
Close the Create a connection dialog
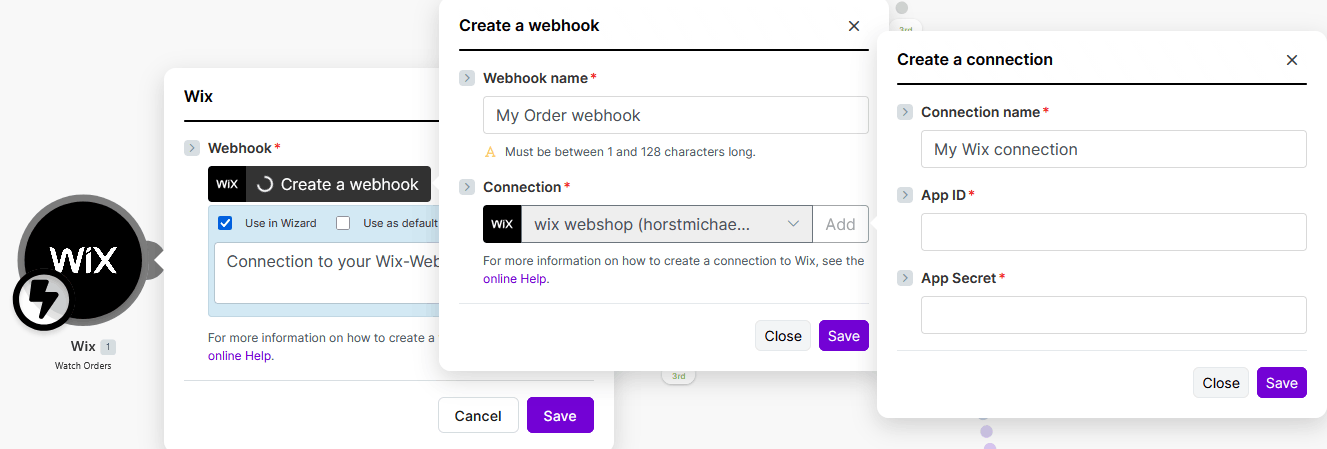[x=1292, y=60]
